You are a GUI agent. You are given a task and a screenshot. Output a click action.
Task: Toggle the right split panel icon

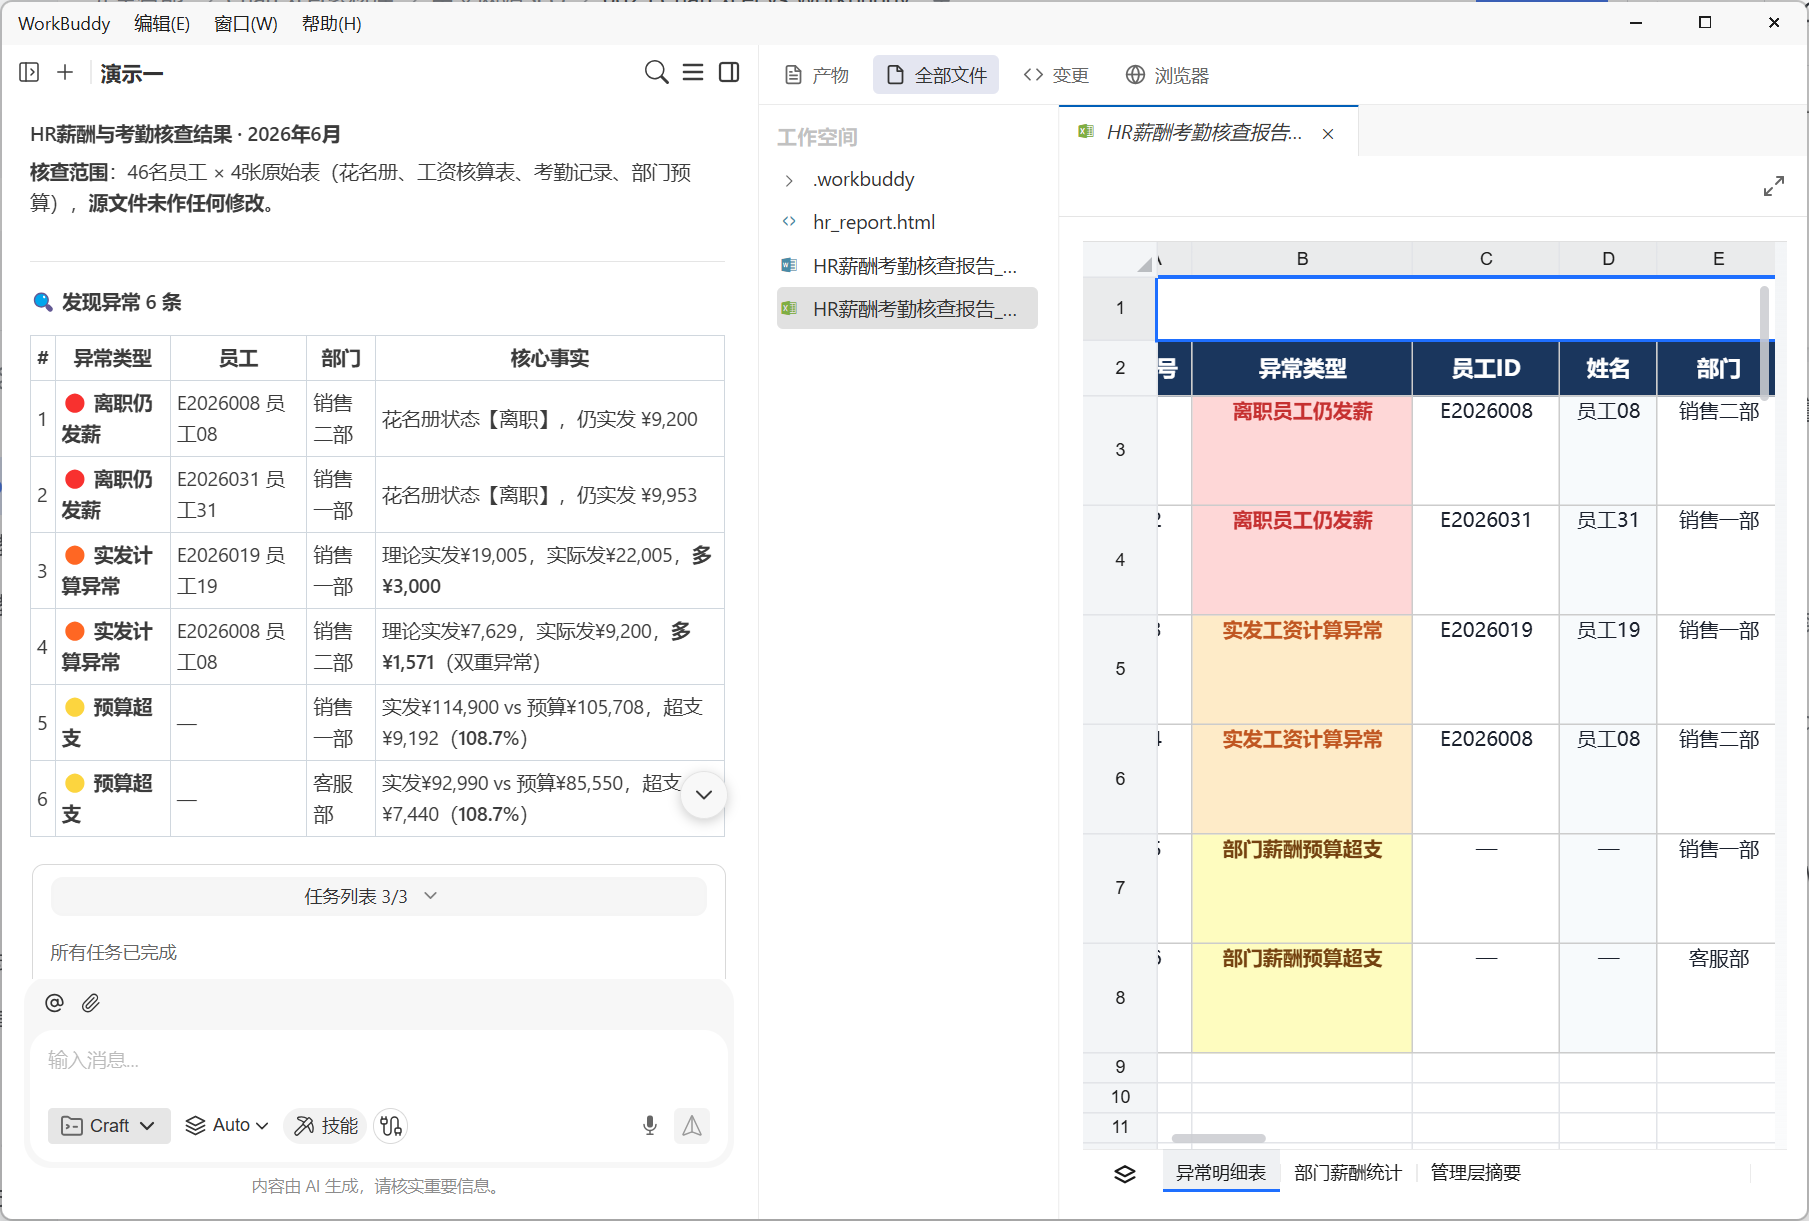click(729, 72)
